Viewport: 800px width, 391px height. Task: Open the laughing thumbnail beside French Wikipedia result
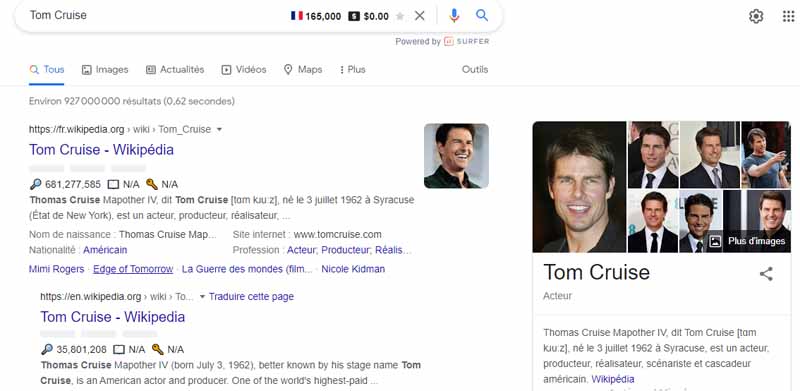(x=456, y=156)
